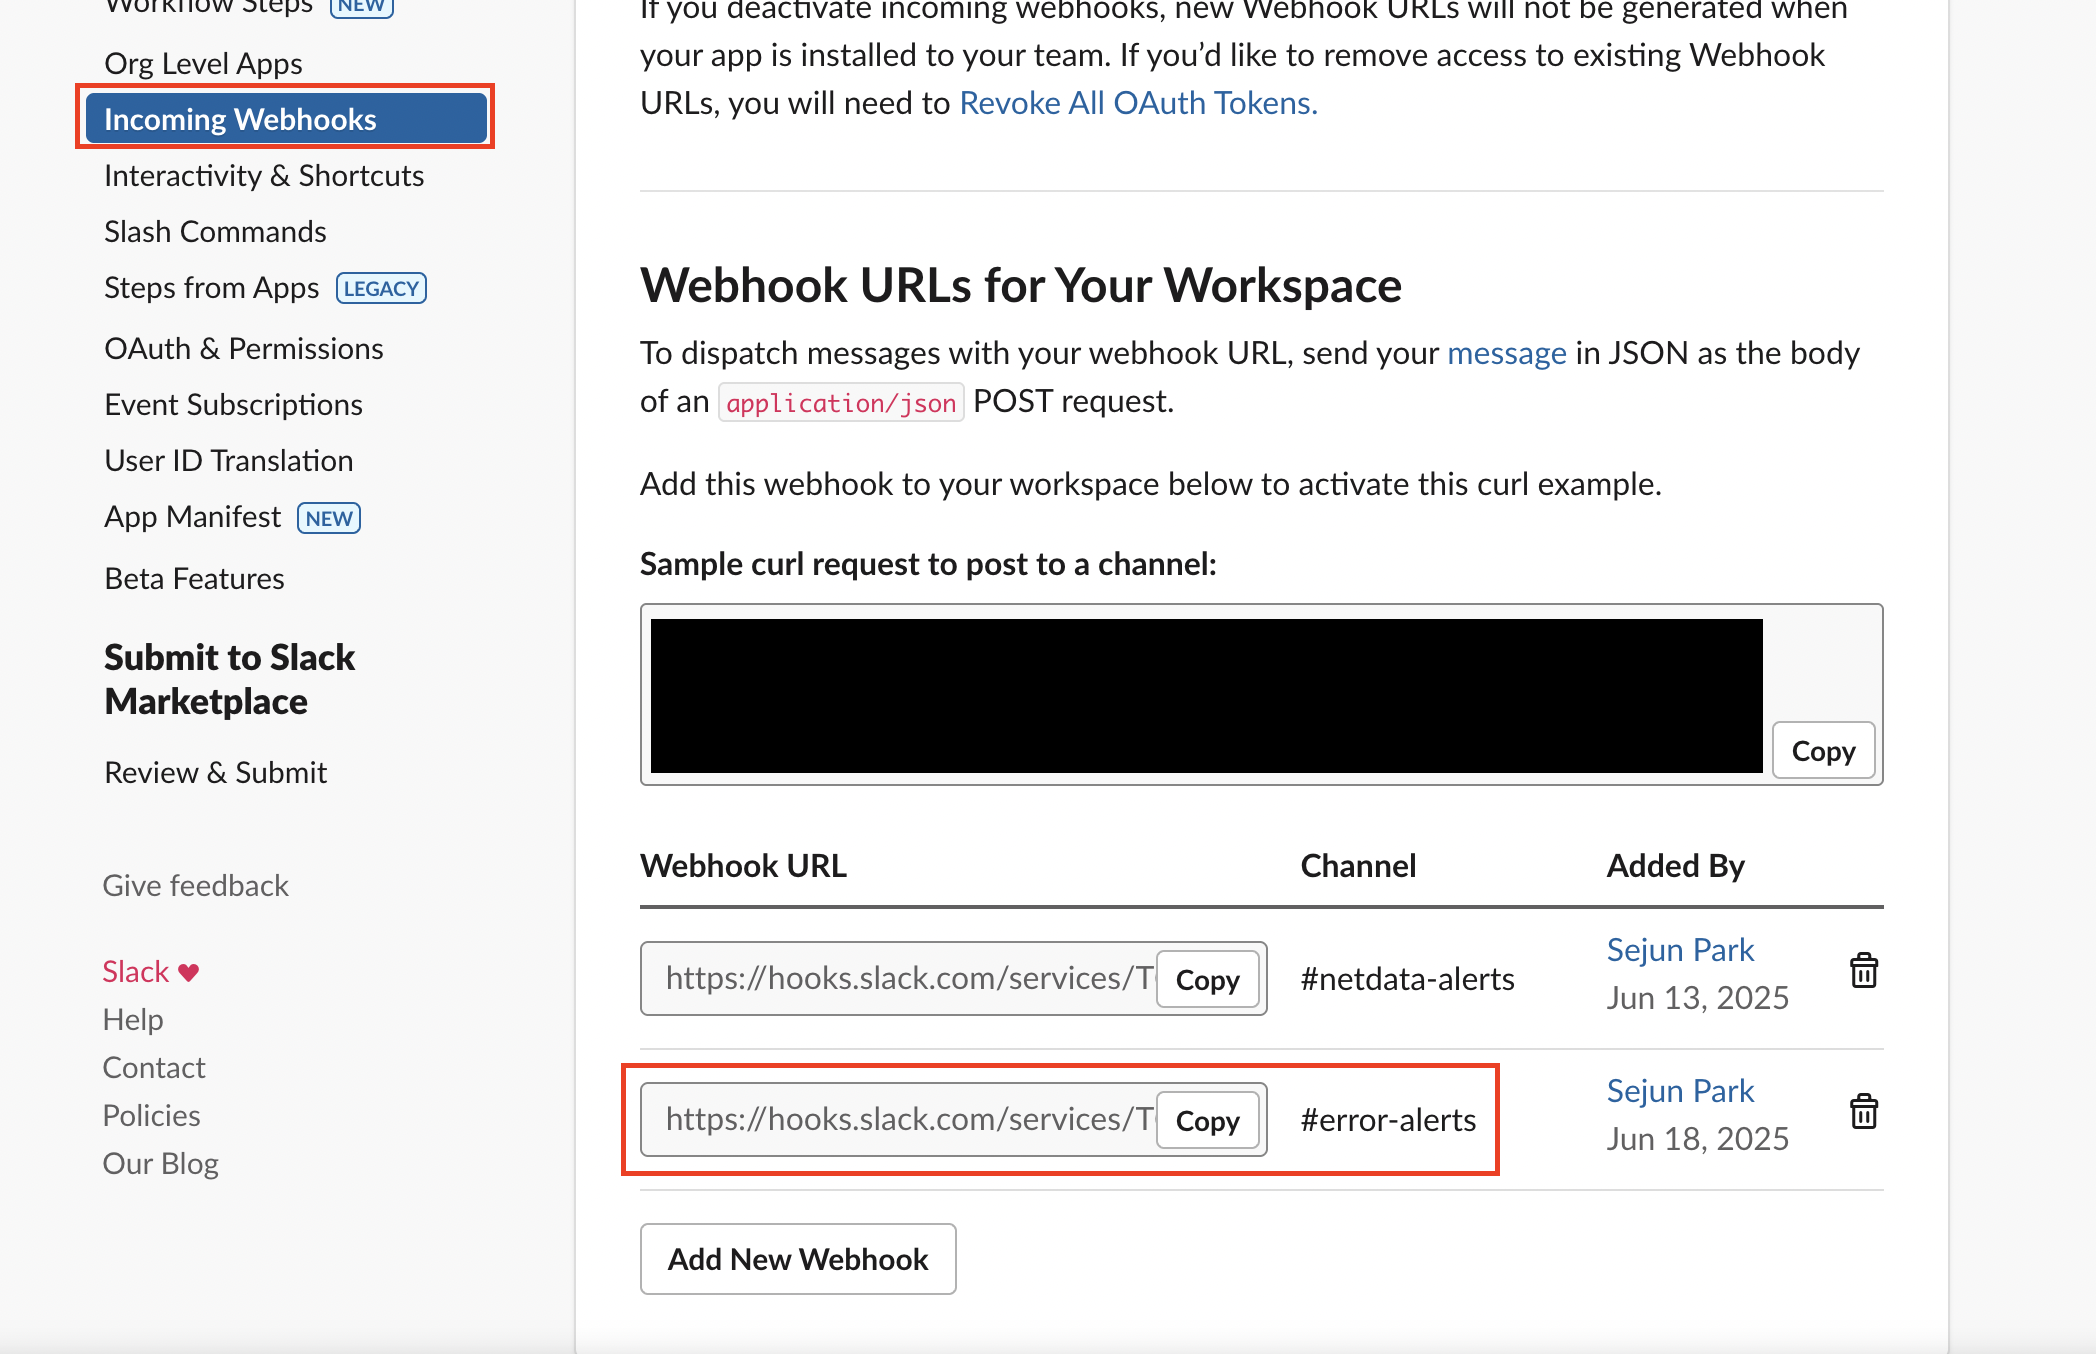Click the Submit to Slack Marketplace heading

[229, 679]
